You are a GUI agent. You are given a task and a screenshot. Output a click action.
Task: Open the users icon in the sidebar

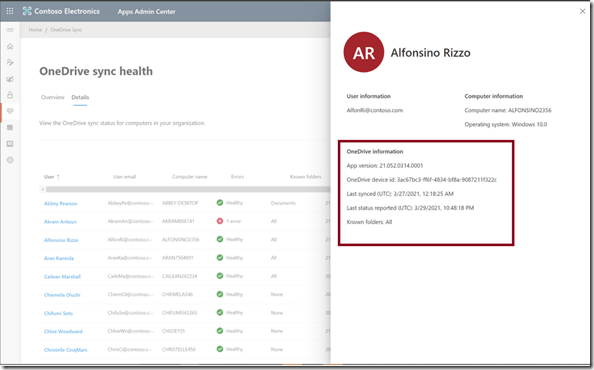pyautogui.click(x=10, y=62)
